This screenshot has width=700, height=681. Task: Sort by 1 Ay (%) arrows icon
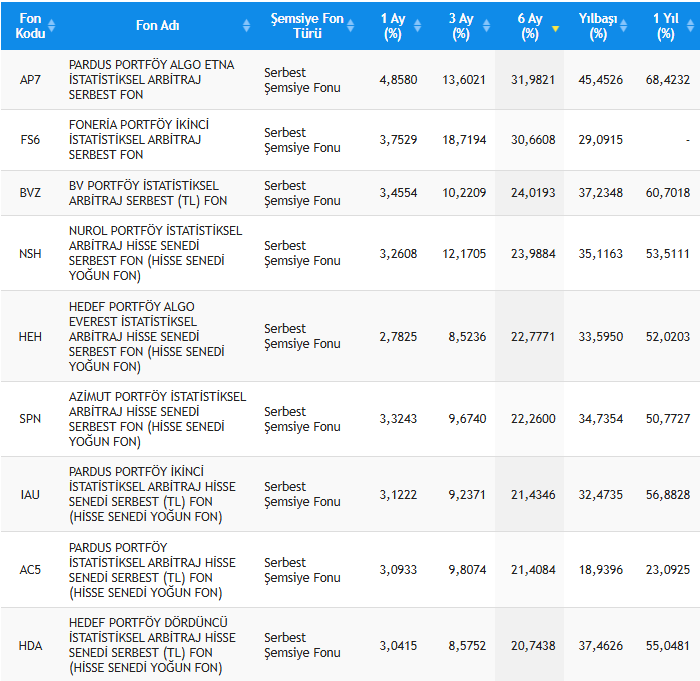pyautogui.click(x=417, y=25)
